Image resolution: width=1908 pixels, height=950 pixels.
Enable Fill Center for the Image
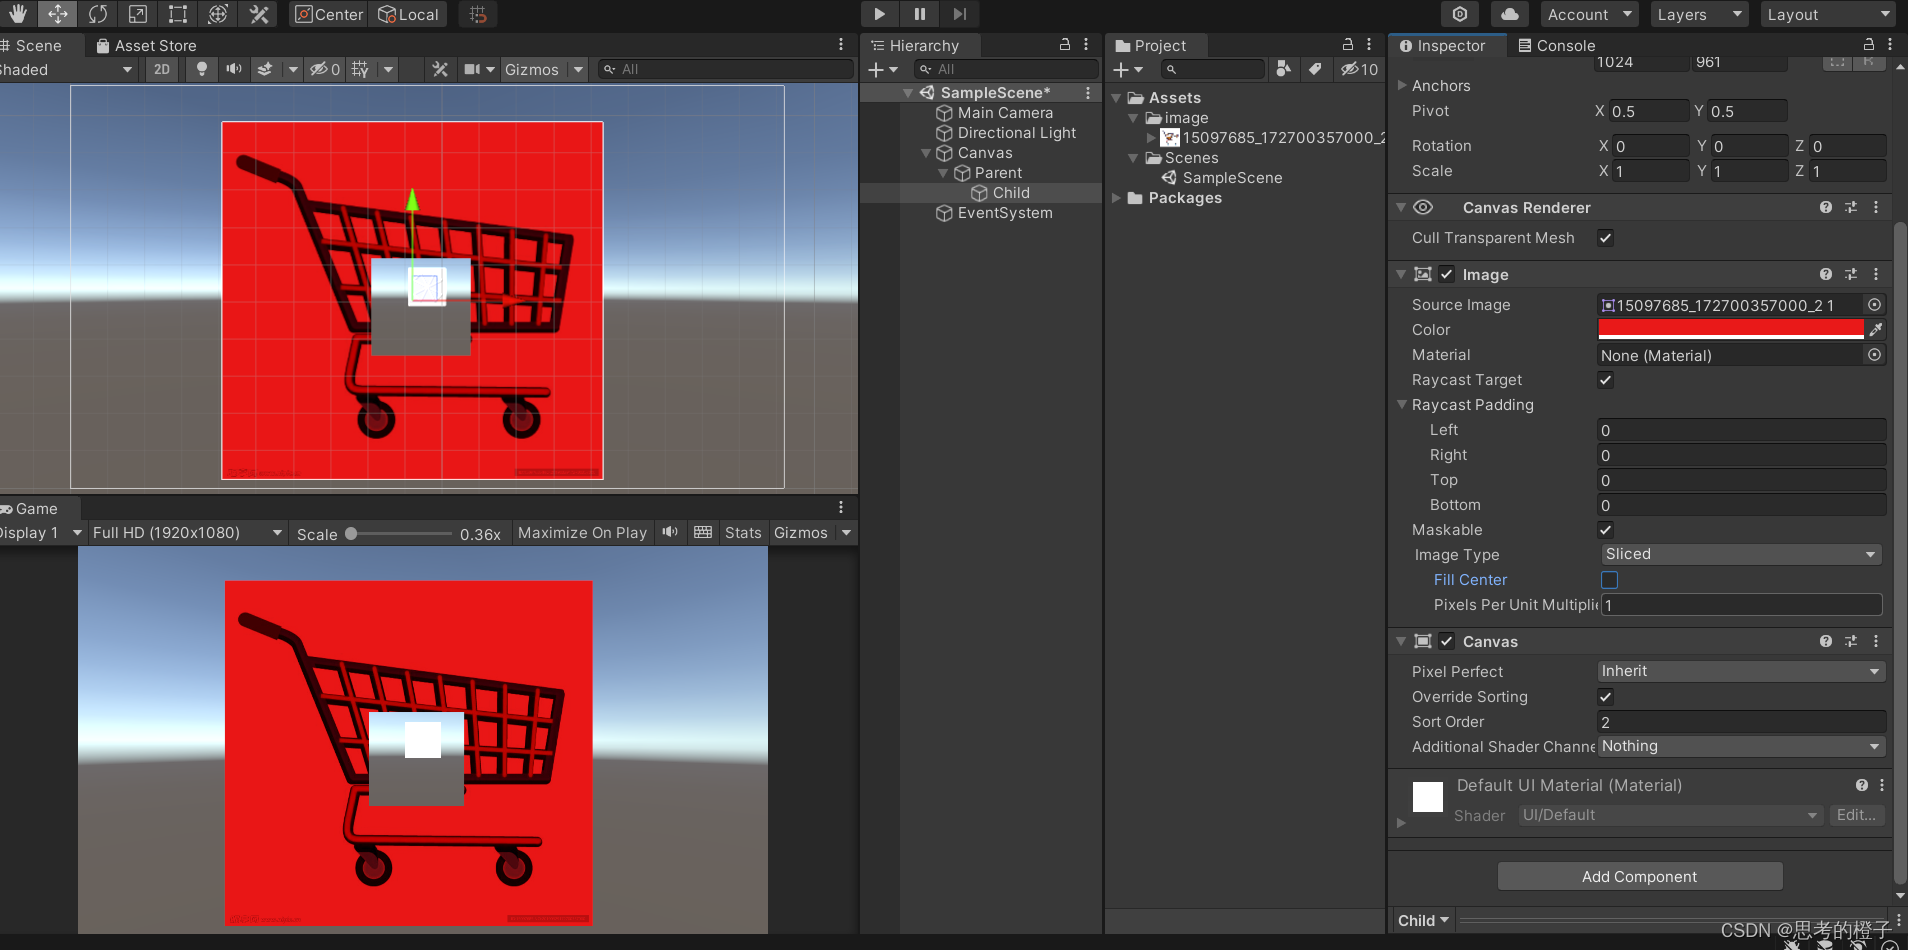tap(1610, 580)
